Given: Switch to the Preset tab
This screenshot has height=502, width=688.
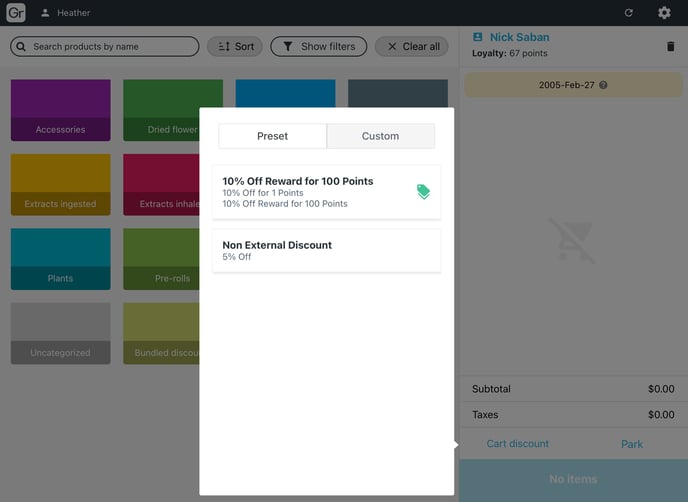Looking at the screenshot, I should 272,136.
